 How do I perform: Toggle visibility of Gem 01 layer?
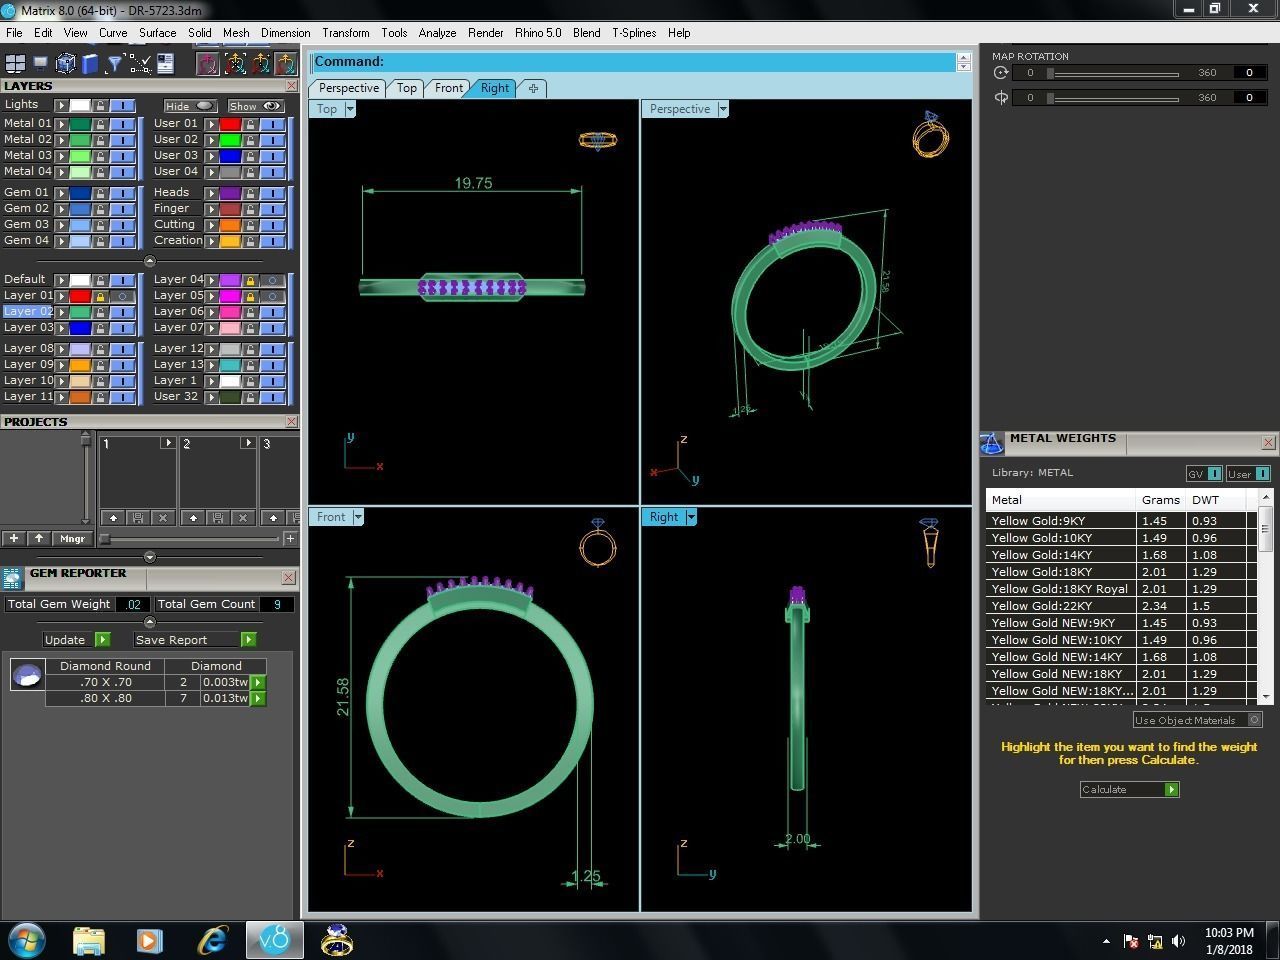click(x=122, y=193)
